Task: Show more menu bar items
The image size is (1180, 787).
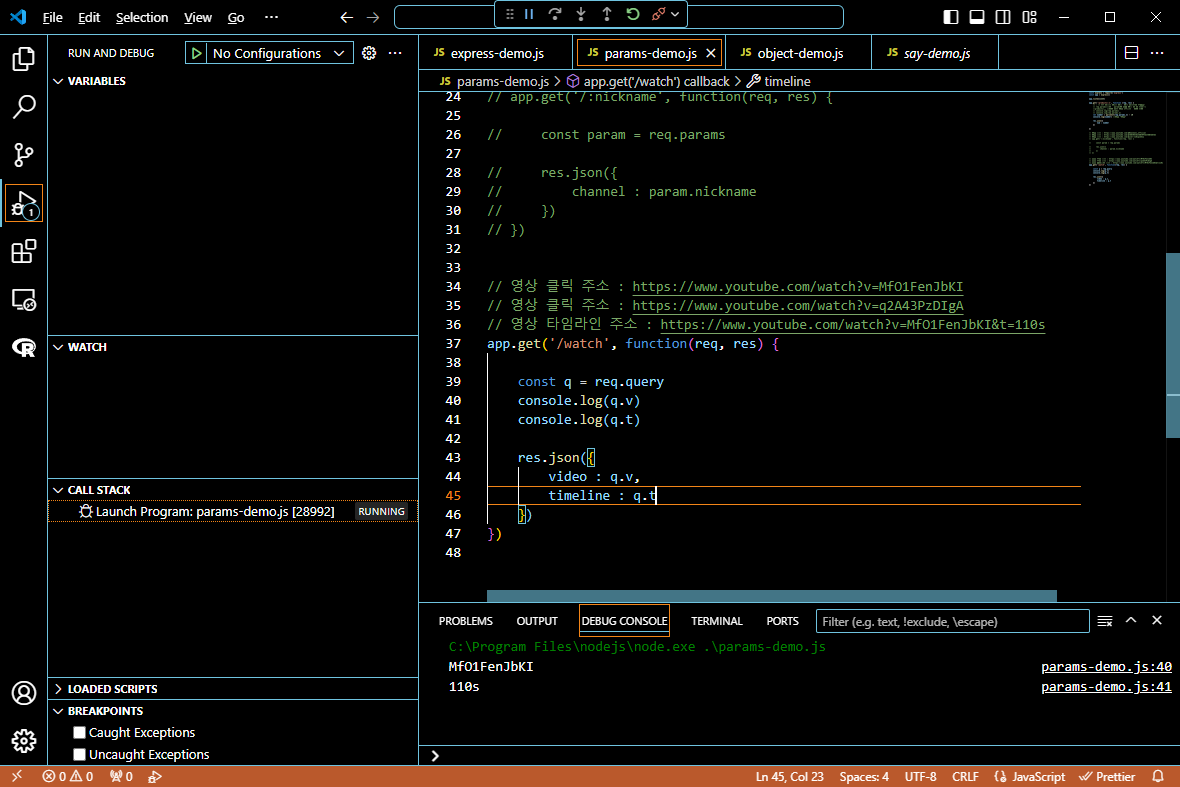Action: [x=272, y=17]
